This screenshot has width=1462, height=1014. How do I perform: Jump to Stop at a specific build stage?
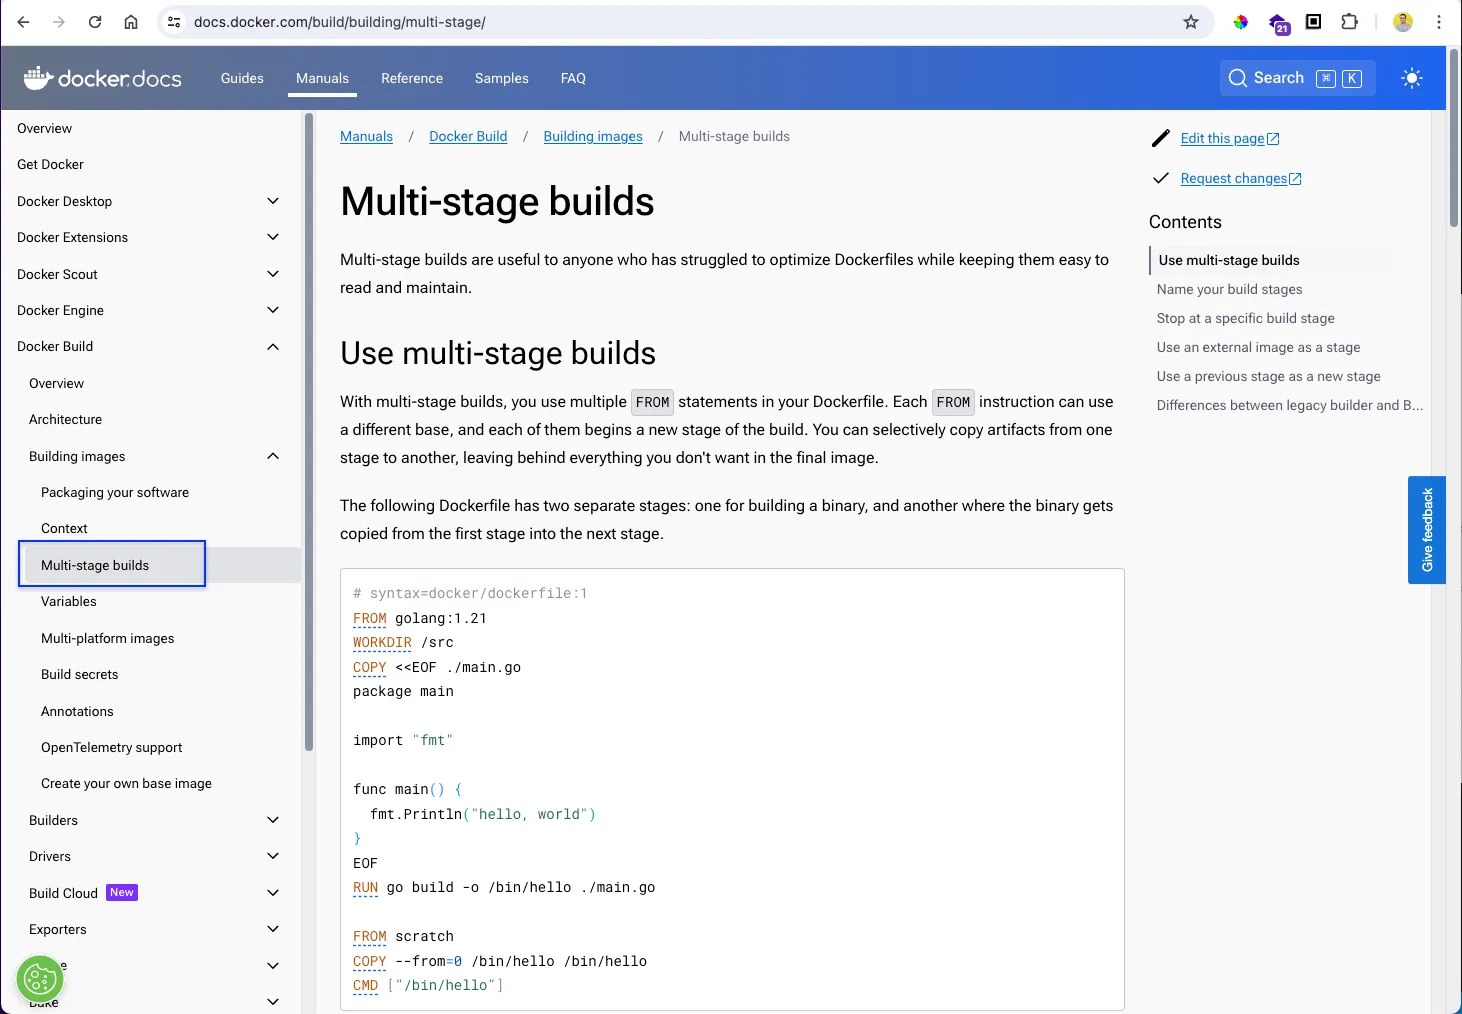[x=1245, y=318]
